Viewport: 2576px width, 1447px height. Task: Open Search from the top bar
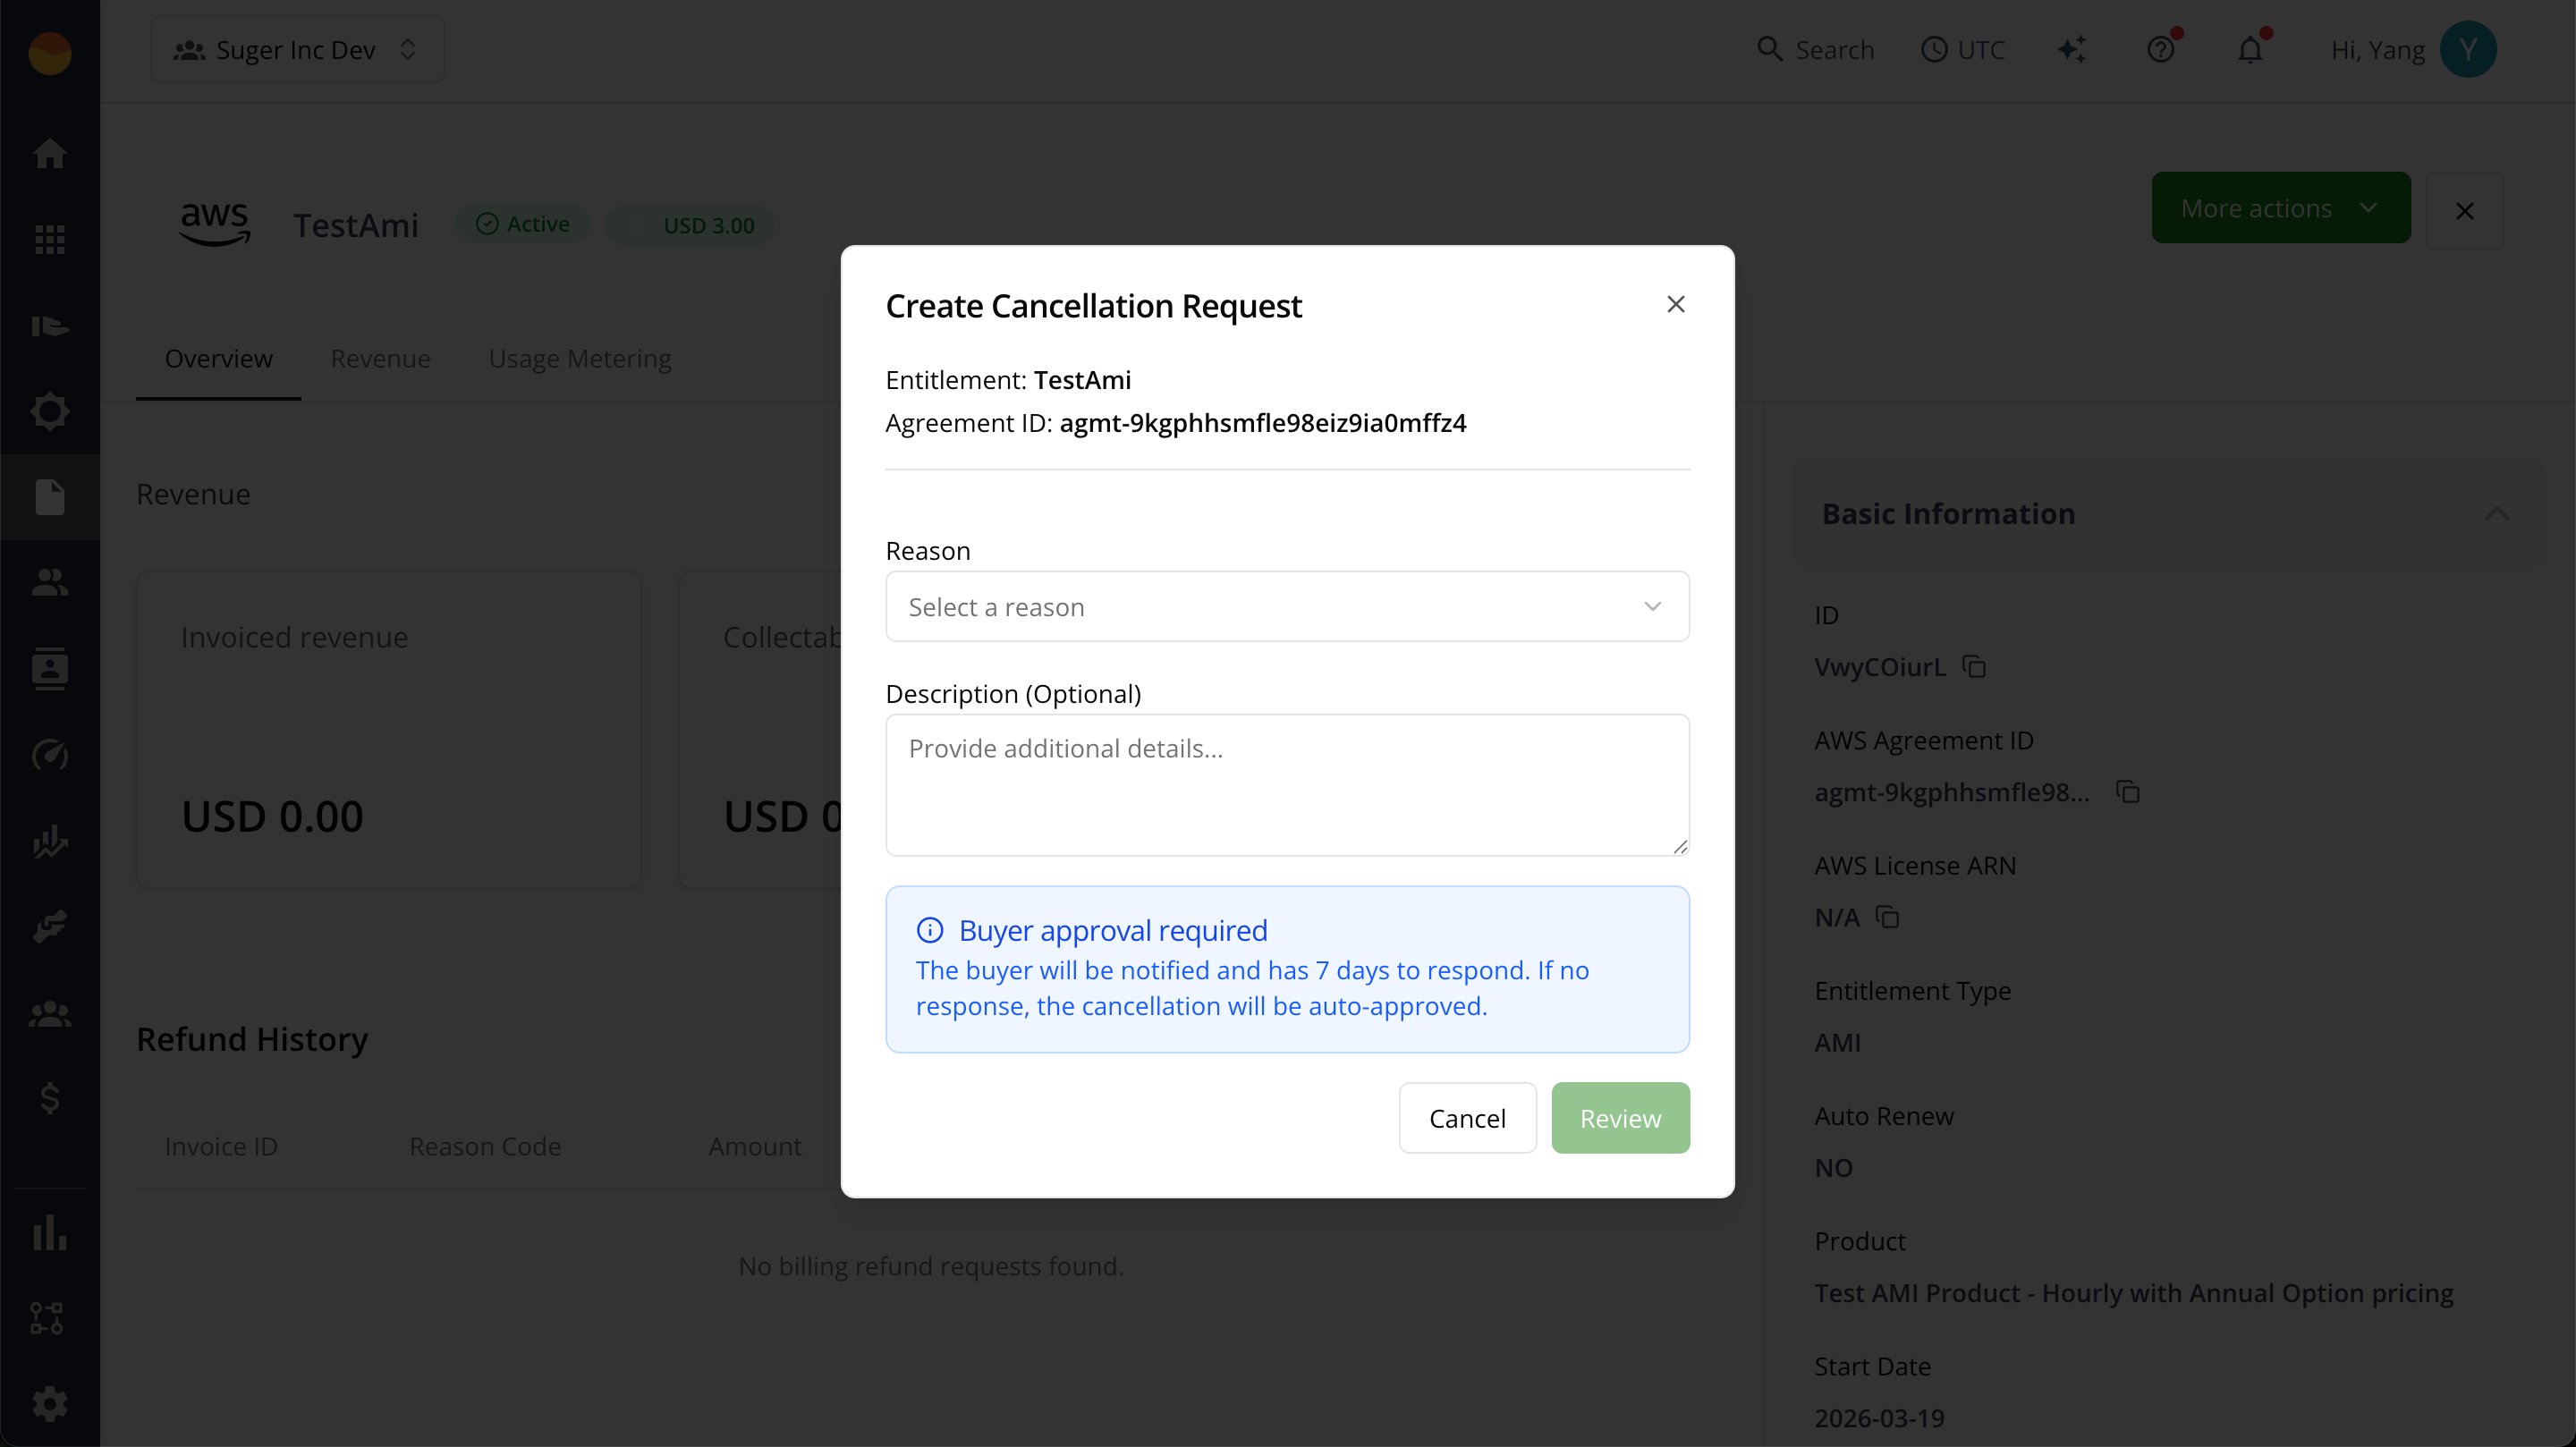[x=1815, y=49]
